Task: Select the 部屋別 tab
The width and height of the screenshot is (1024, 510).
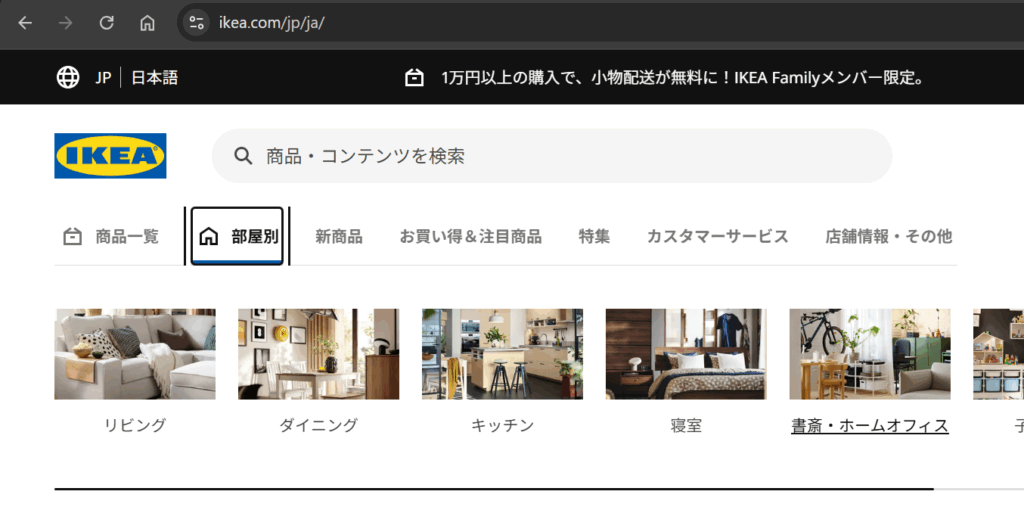Action: click(238, 237)
